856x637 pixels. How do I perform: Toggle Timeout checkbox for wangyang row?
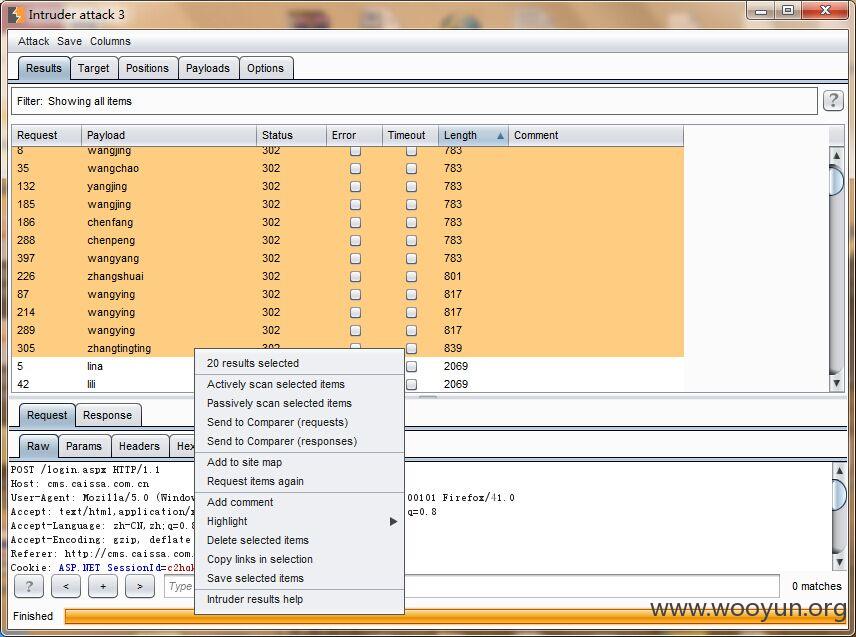(x=411, y=258)
